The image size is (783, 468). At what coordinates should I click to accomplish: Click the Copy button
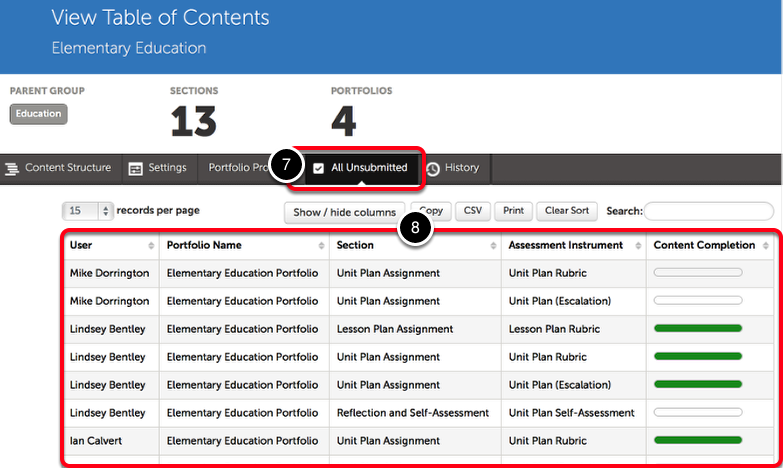pos(431,211)
